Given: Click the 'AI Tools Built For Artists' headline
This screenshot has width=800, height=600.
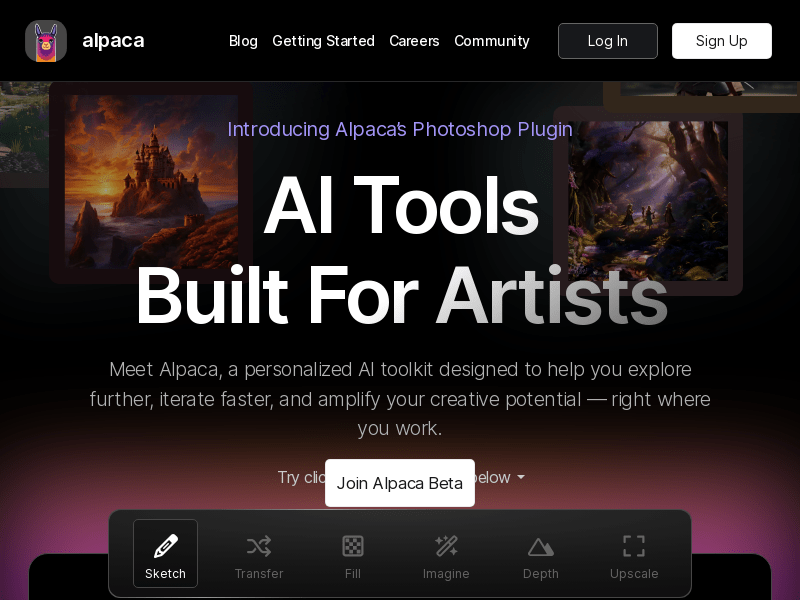Looking at the screenshot, I should [x=400, y=250].
